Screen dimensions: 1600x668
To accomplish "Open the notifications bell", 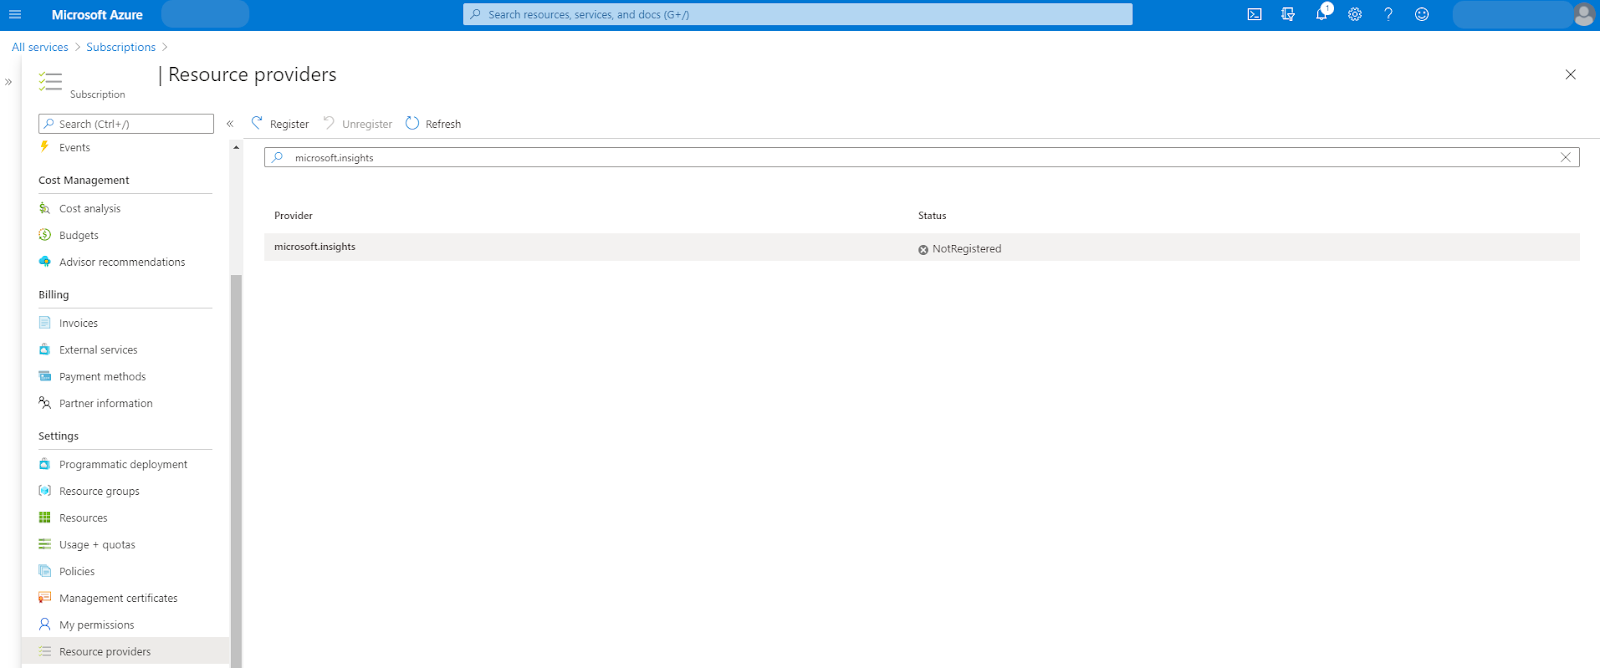I will click(1322, 13).
